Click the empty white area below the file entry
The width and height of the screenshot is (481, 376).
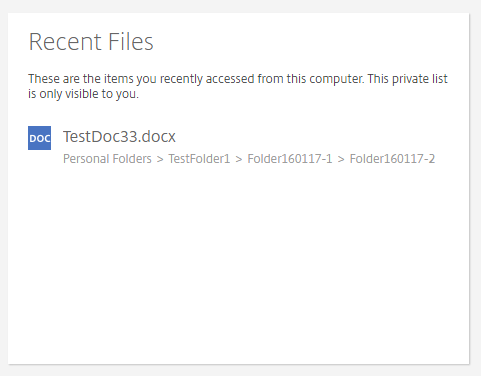tap(238, 263)
